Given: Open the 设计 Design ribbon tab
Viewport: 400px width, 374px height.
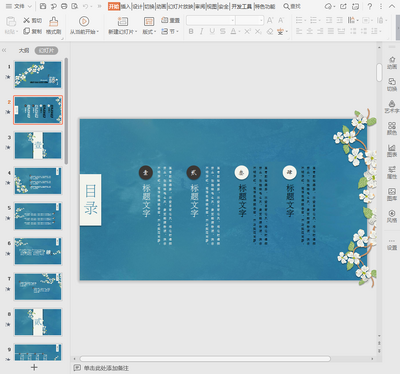Looking at the screenshot, I should click(x=137, y=6).
